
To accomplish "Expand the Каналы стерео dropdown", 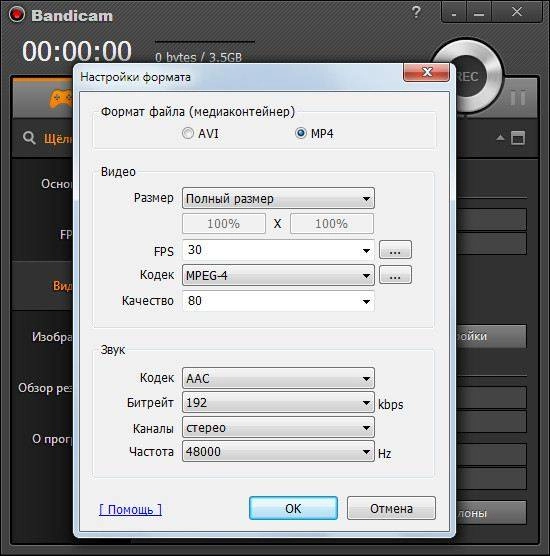I will [278, 428].
